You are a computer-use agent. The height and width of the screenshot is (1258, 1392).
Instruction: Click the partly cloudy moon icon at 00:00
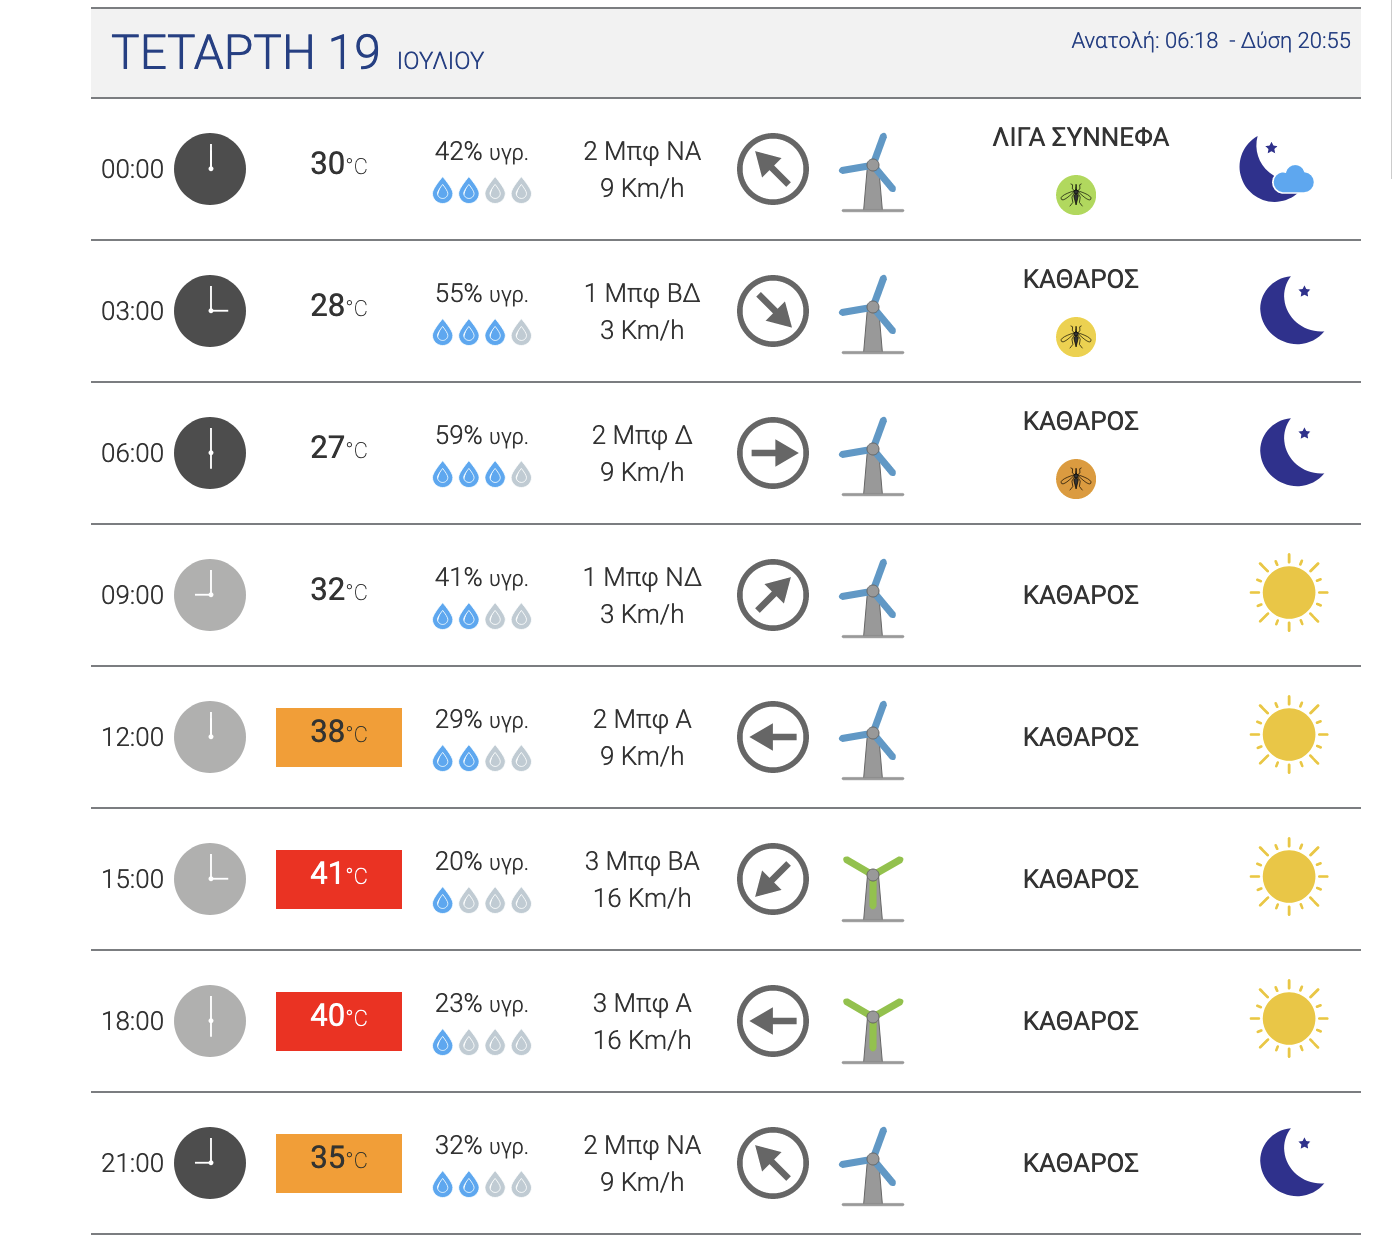1276,169
